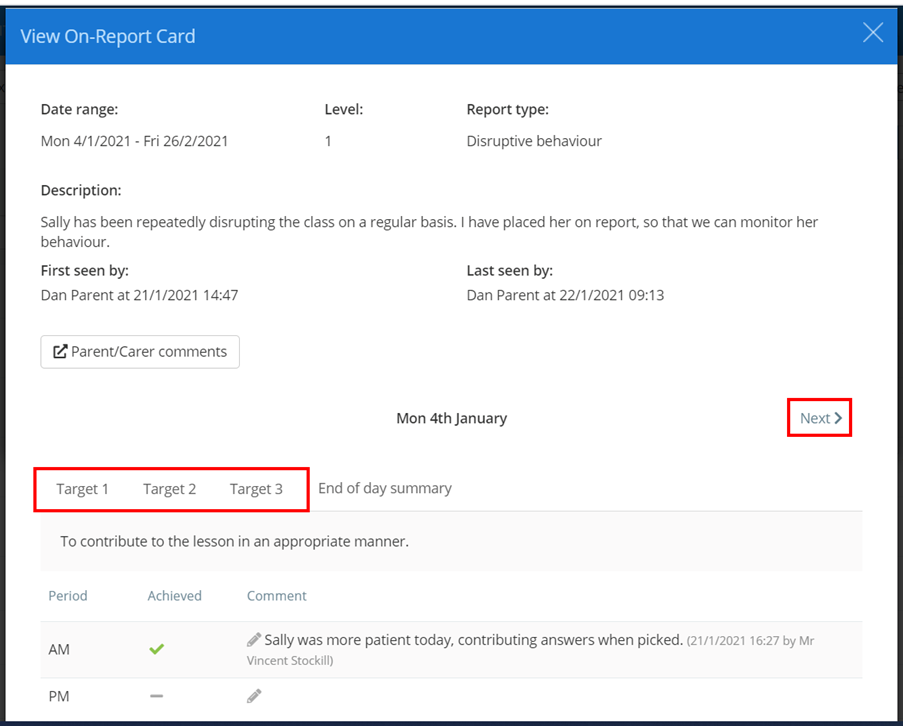Click the PM achieved dash mark
The image size is (903, 726).
[157, 696]
